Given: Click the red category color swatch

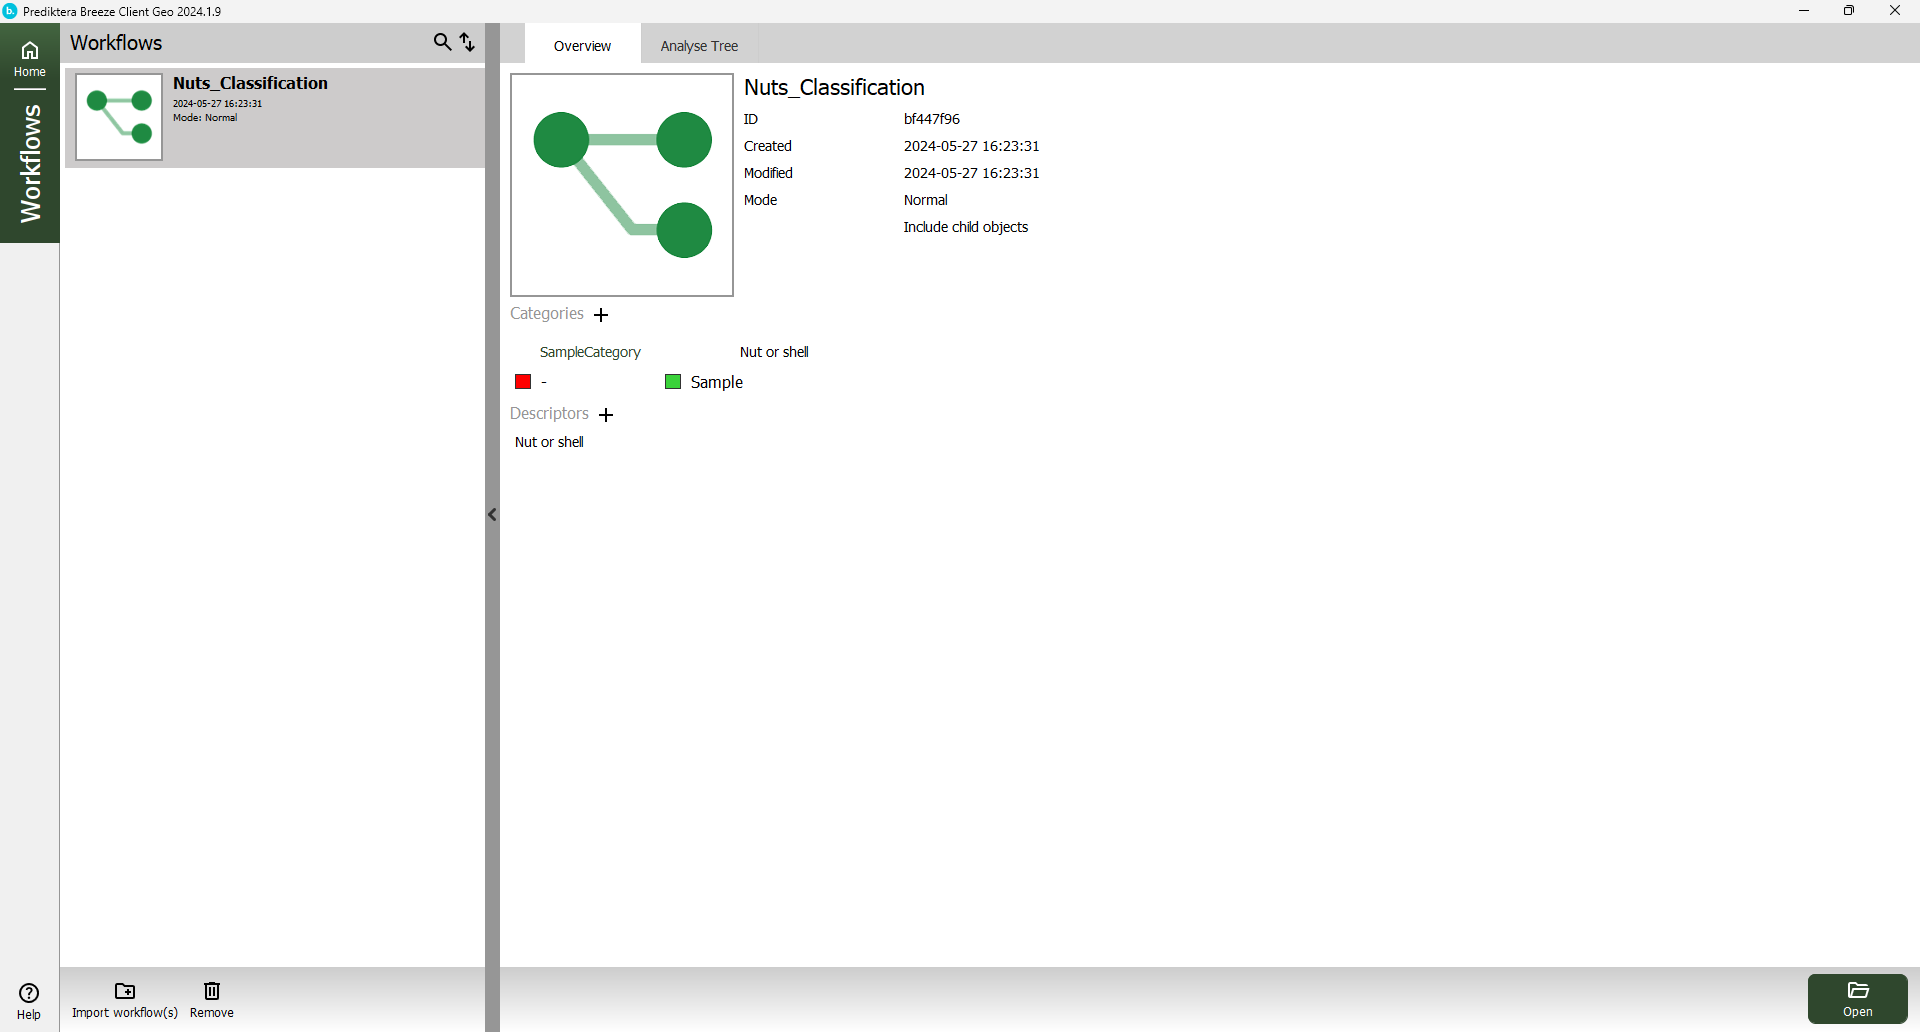Looking at the screenshot, I should coord(523,382).
